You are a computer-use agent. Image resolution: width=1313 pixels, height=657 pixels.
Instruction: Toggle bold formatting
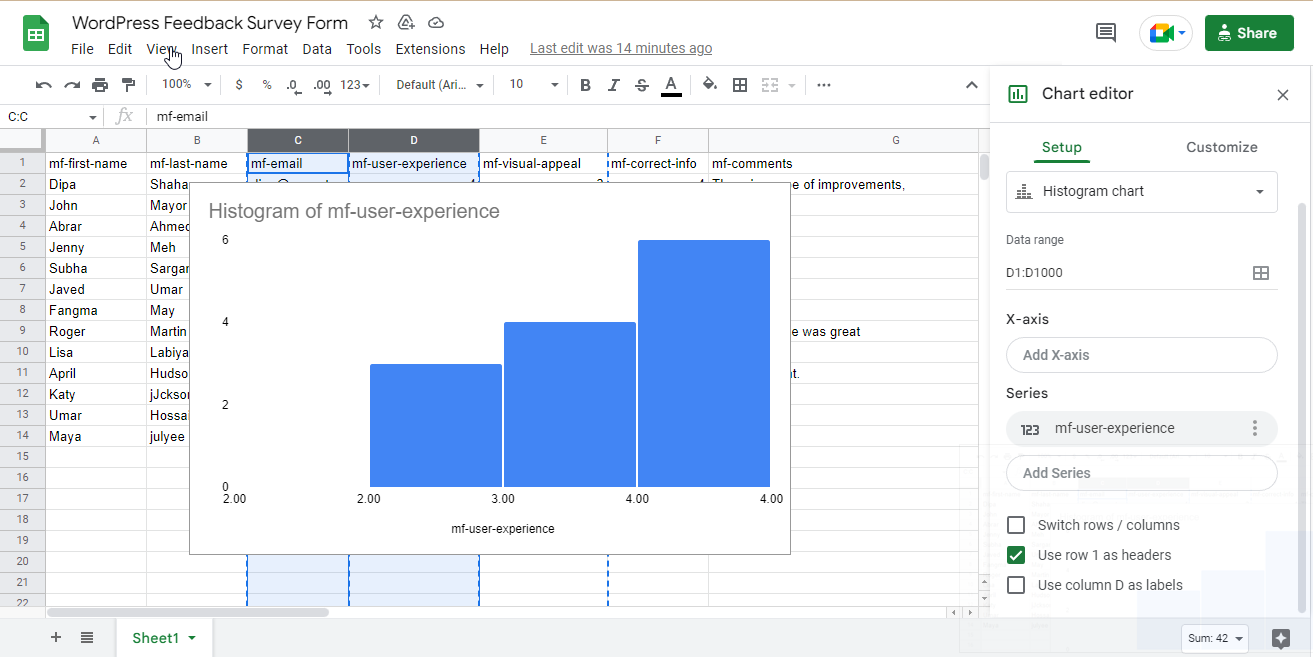click(x=586, y=85)
